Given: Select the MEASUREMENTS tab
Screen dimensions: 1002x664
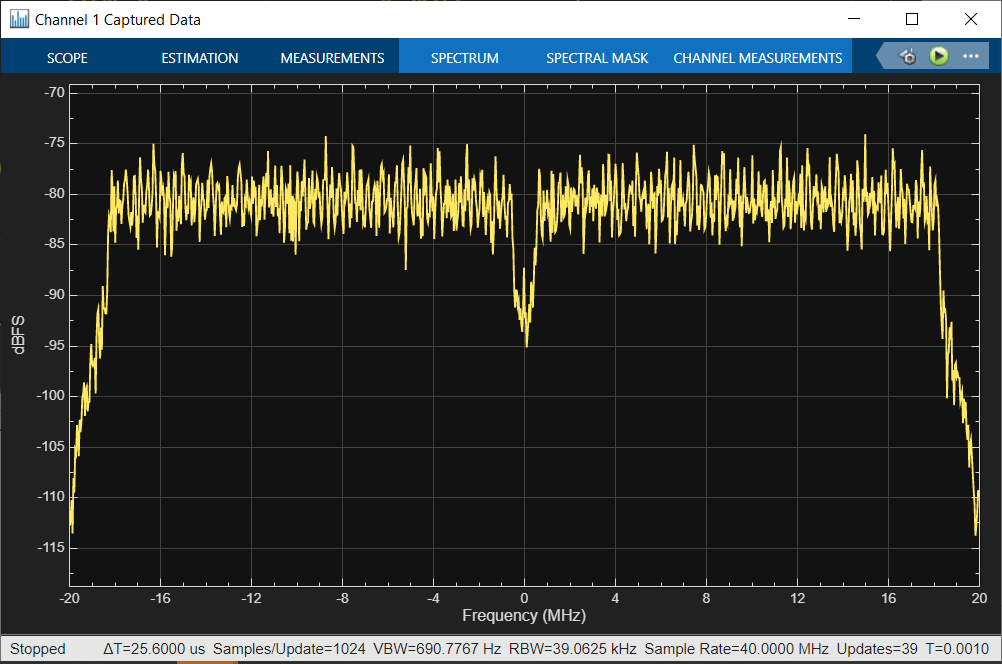Looking at the screenshot, I should pyautogui.click(x=332, y=58).
